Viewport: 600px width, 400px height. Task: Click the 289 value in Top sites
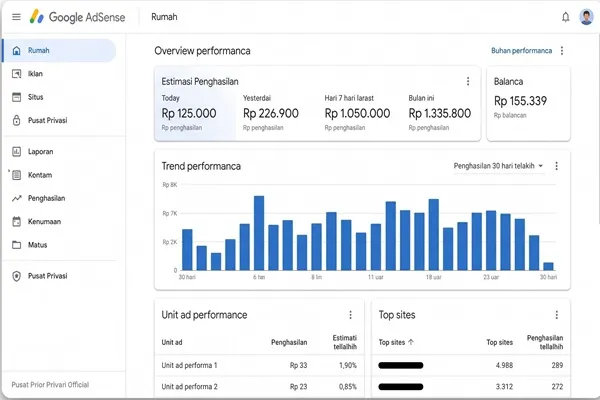[557, 366]
